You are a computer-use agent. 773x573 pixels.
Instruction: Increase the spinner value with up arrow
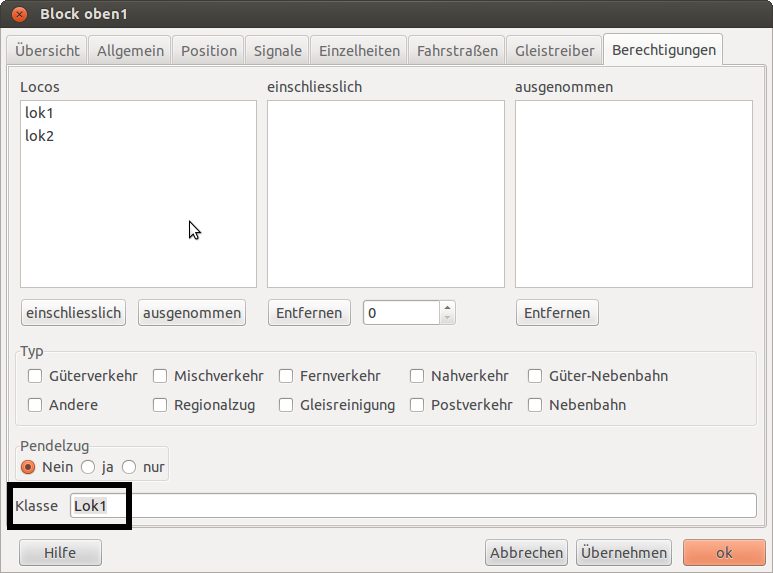click(x=447, y=307)
